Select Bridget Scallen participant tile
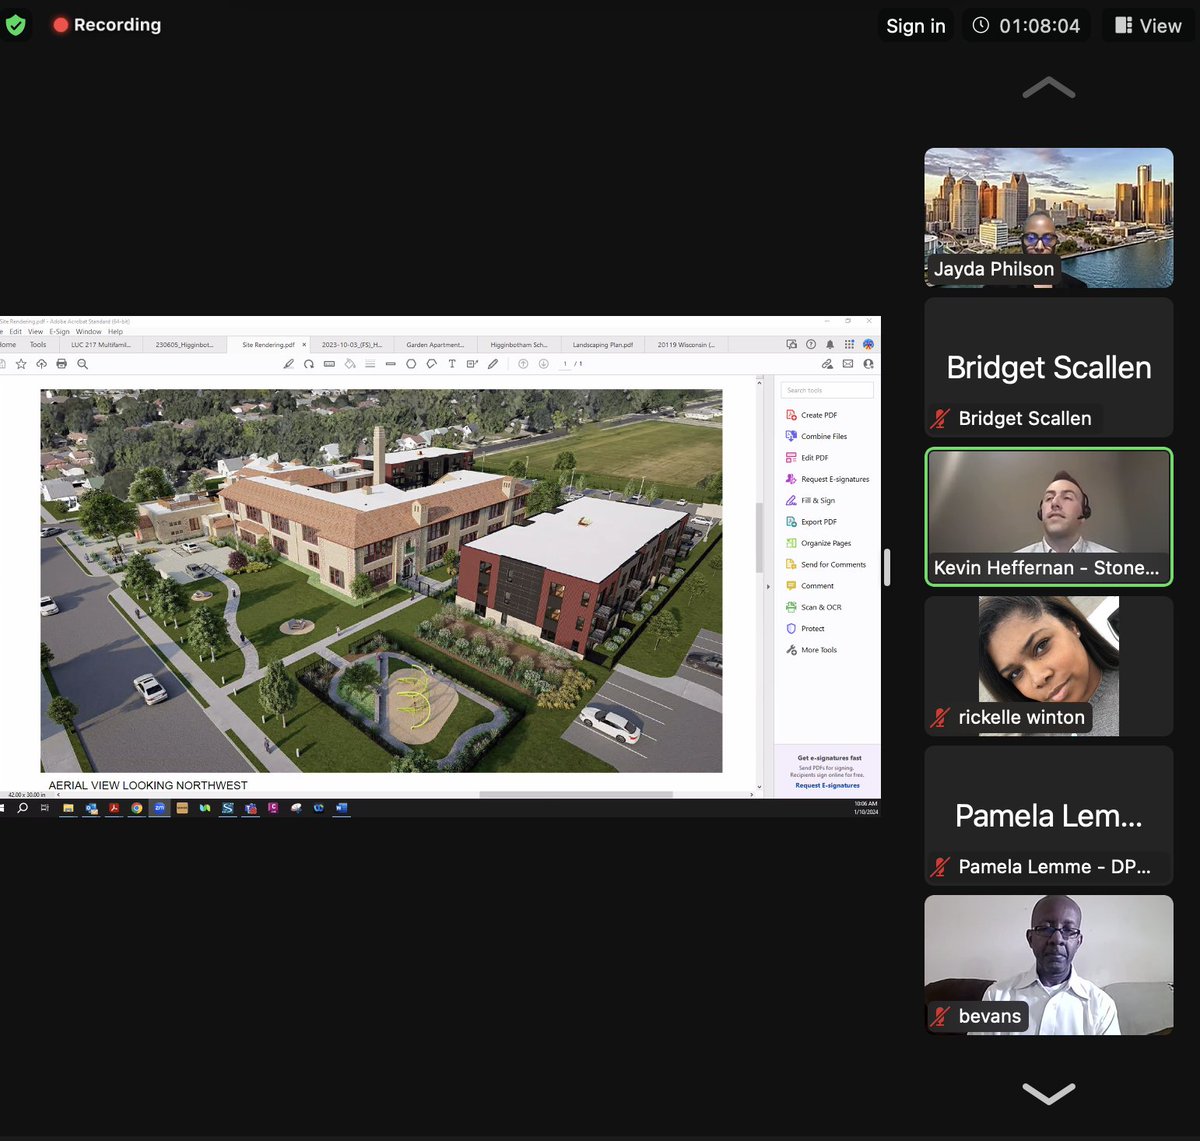This screenshot has height=1141, width=1200. coord(1049,367)
